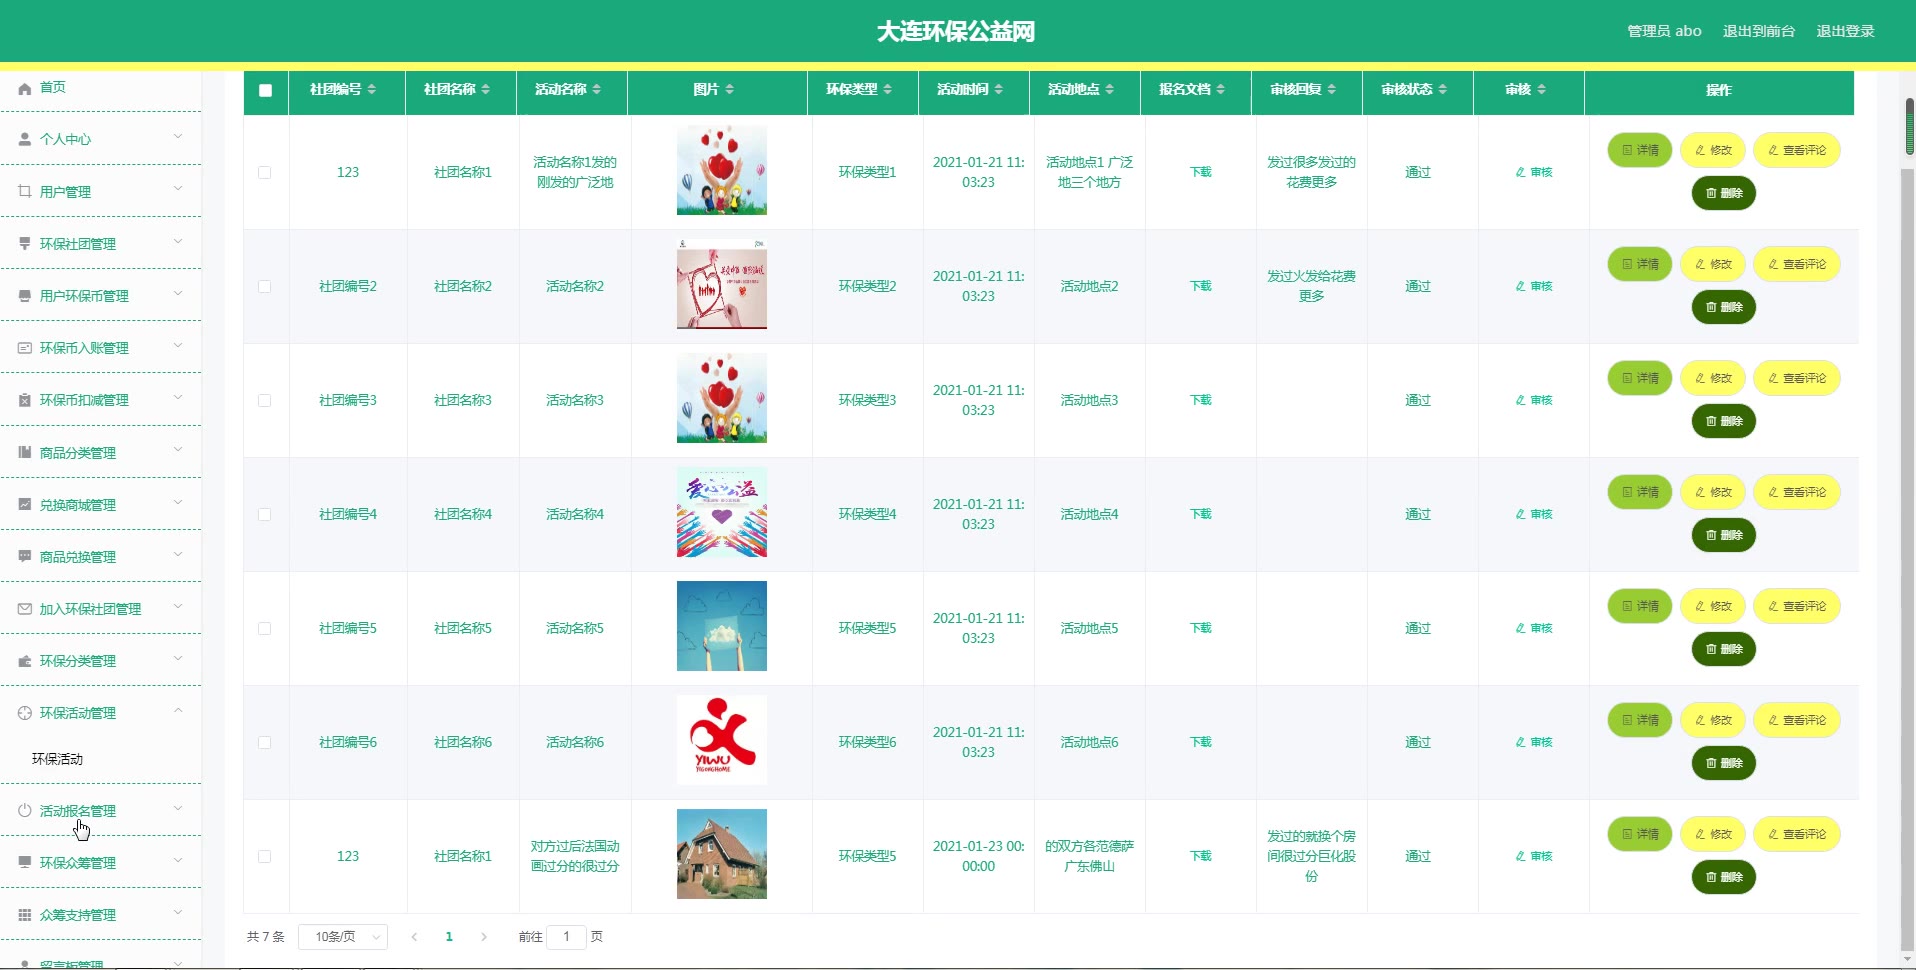Expand the 环保众筹管理 menu chevron

point(178,860)
